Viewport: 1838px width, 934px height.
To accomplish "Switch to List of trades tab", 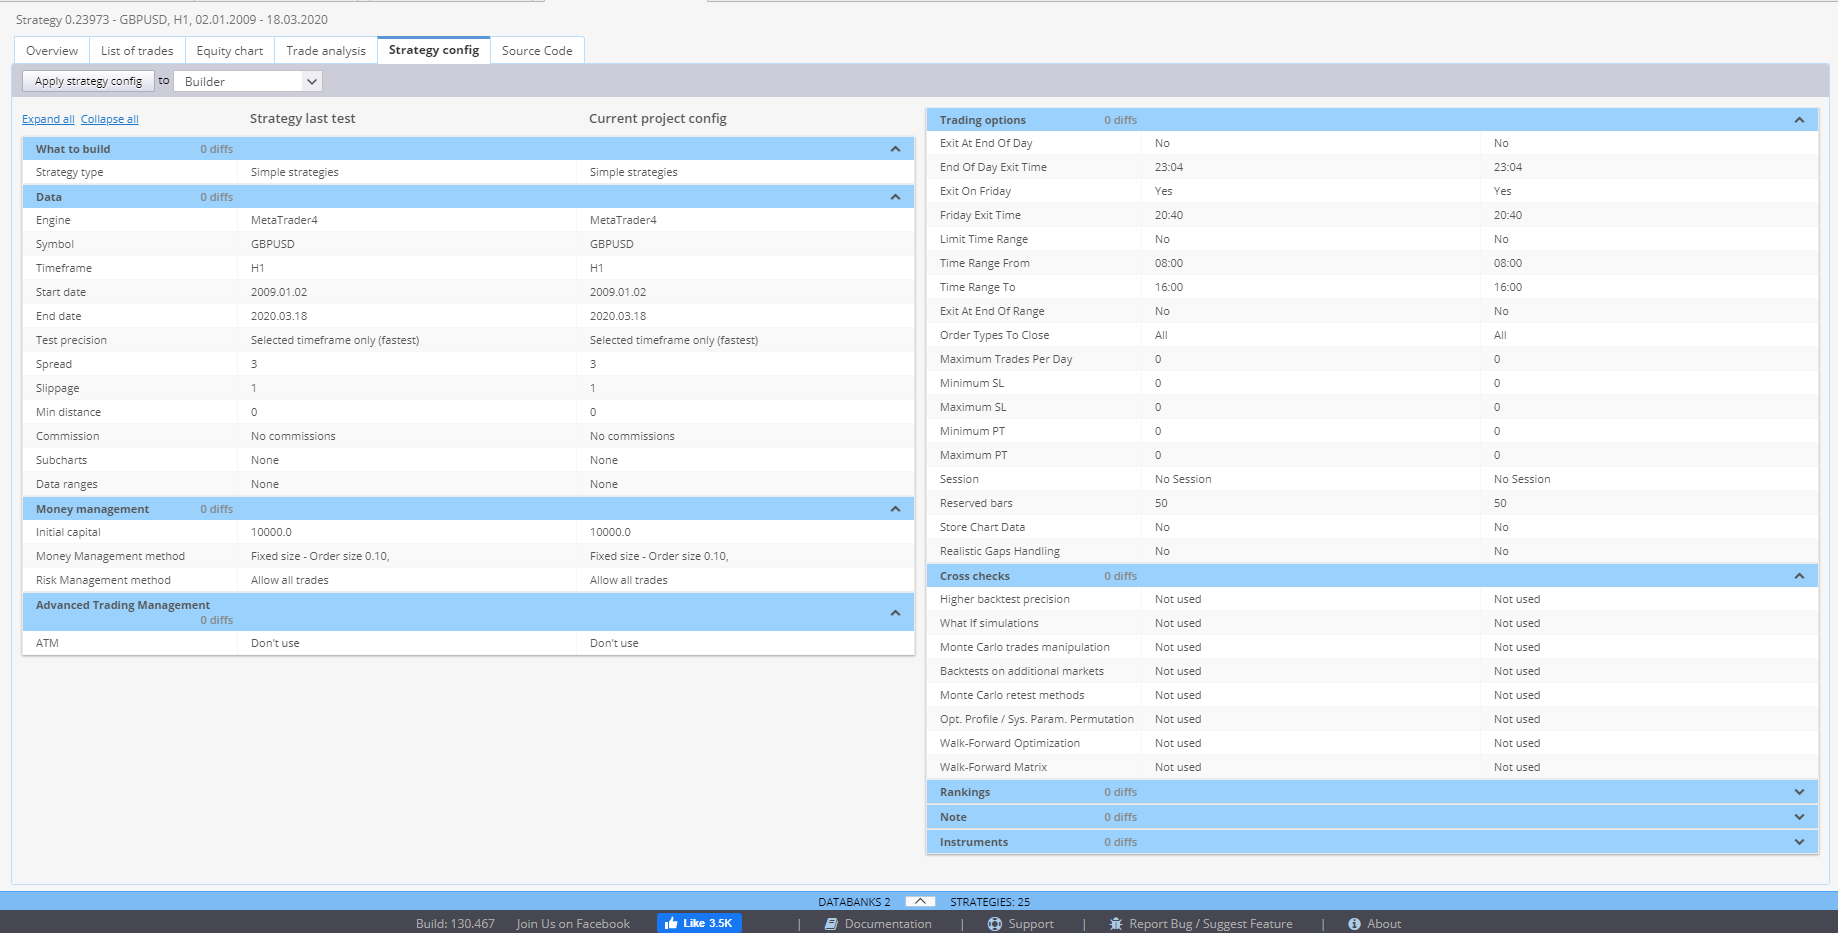I will click(137, 51).
